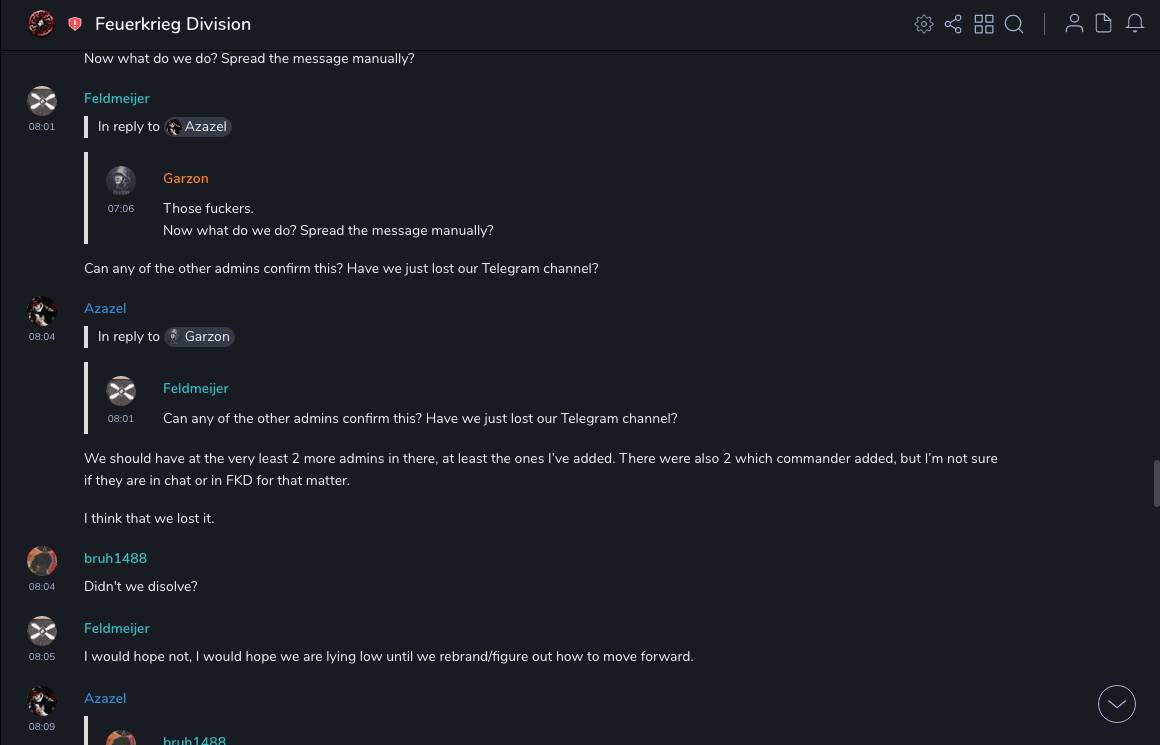Open the Garzon mention pill in reply

tap(199, 337)
